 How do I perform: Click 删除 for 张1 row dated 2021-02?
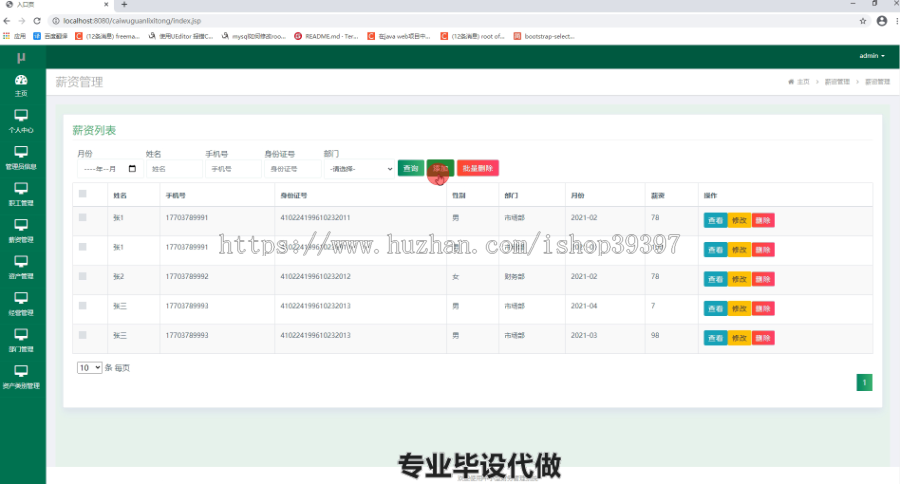click(763, 220)
